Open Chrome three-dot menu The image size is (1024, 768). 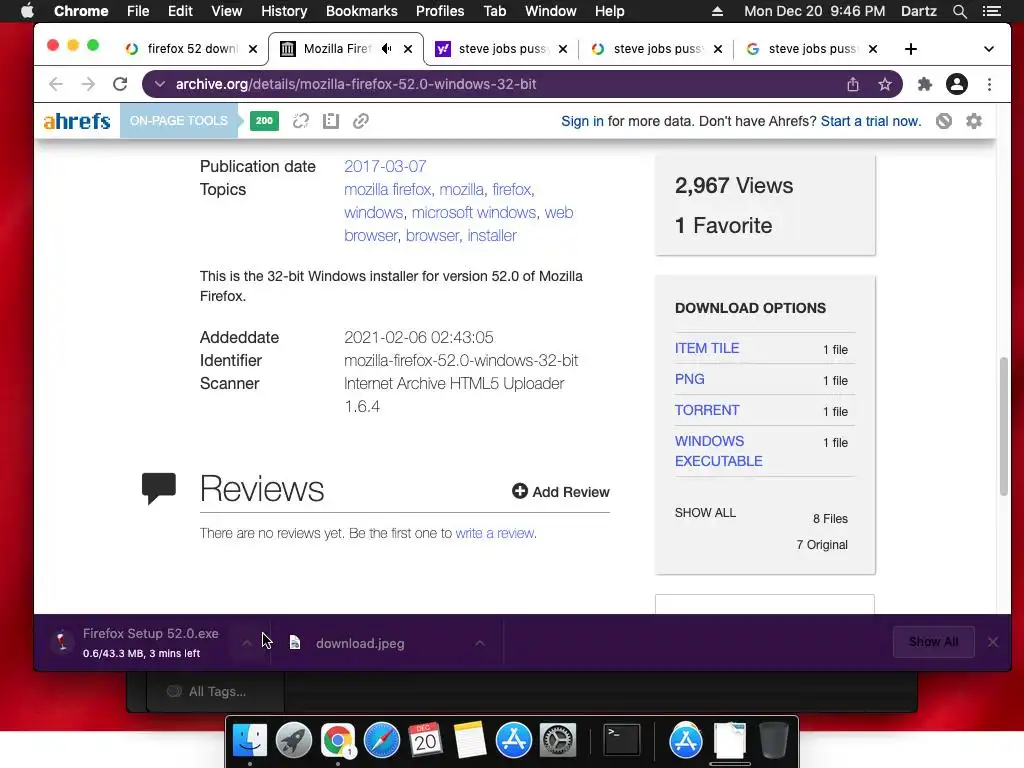989,84
